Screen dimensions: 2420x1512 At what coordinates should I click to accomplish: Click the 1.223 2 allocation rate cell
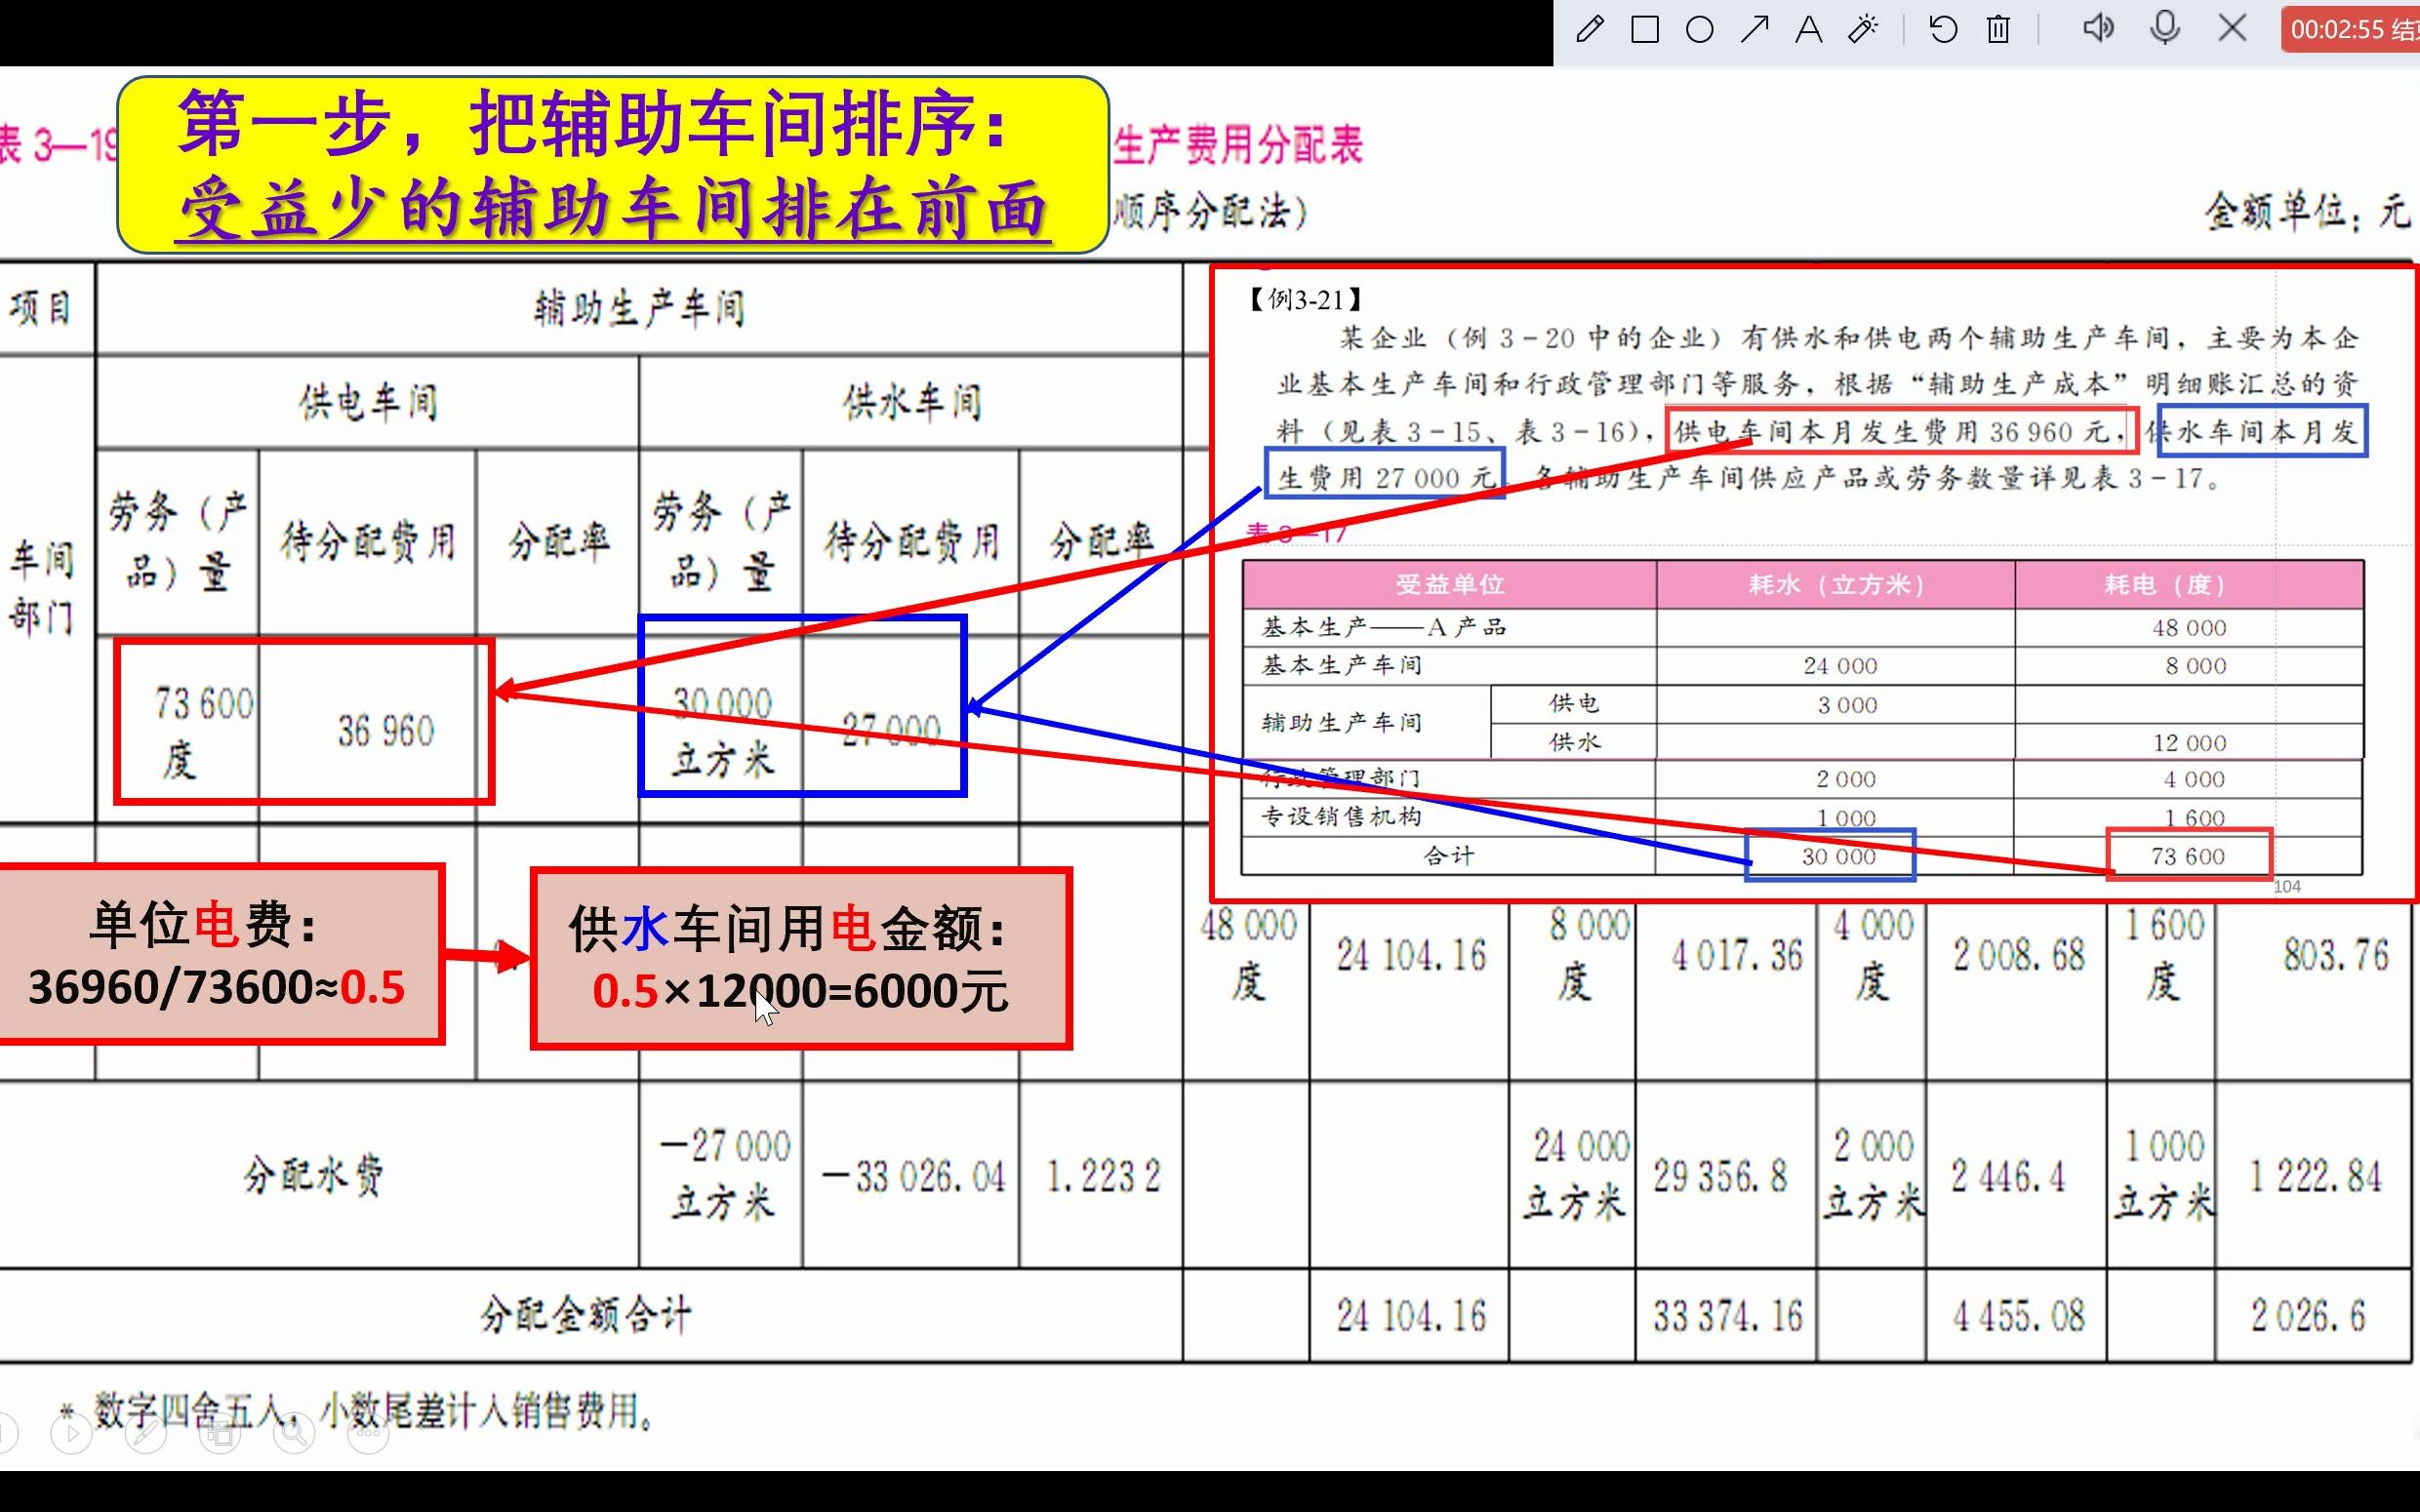click(1104, 1177)
